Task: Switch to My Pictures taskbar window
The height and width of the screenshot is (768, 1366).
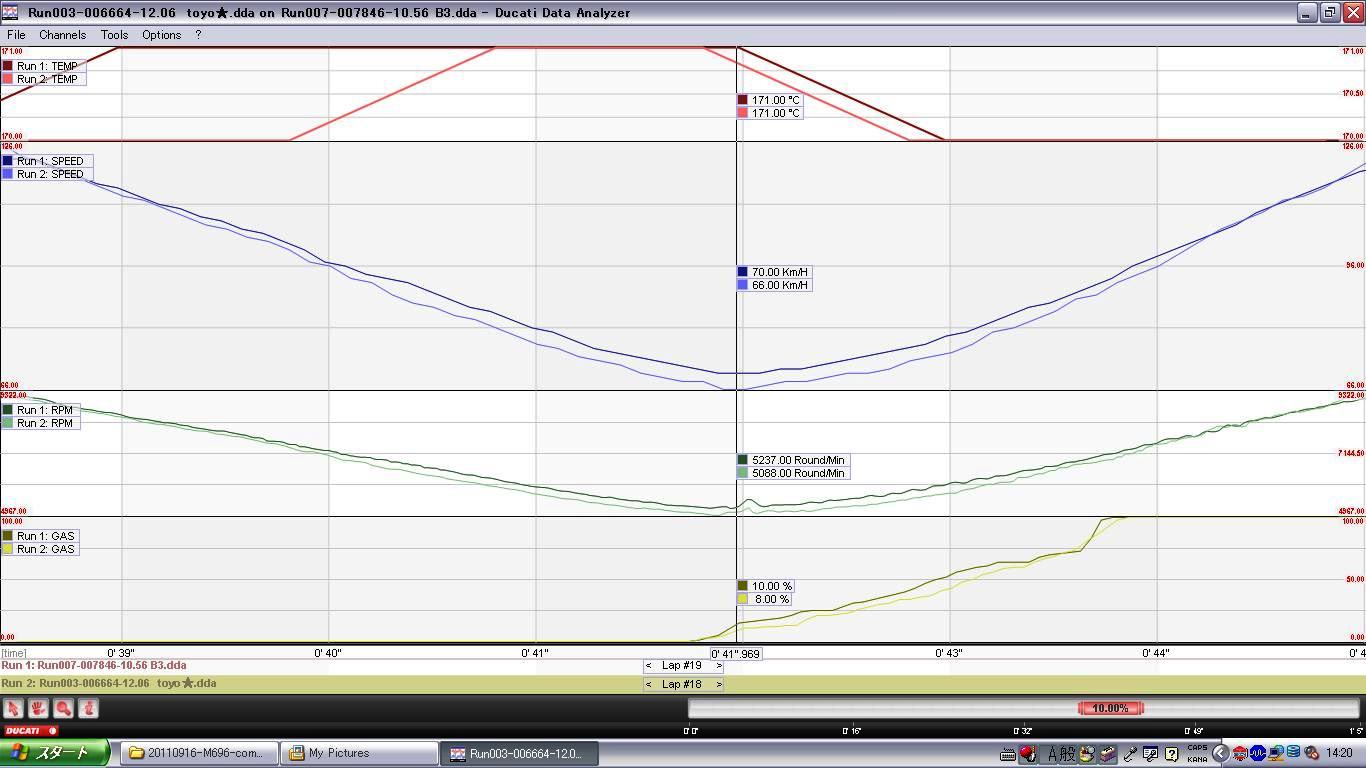Action: coord(359,753)
